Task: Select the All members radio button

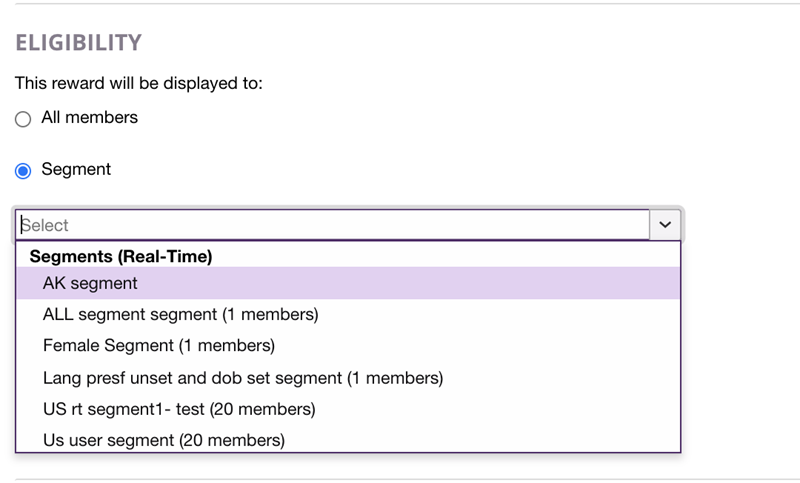Action: click(x=23, y=119)
